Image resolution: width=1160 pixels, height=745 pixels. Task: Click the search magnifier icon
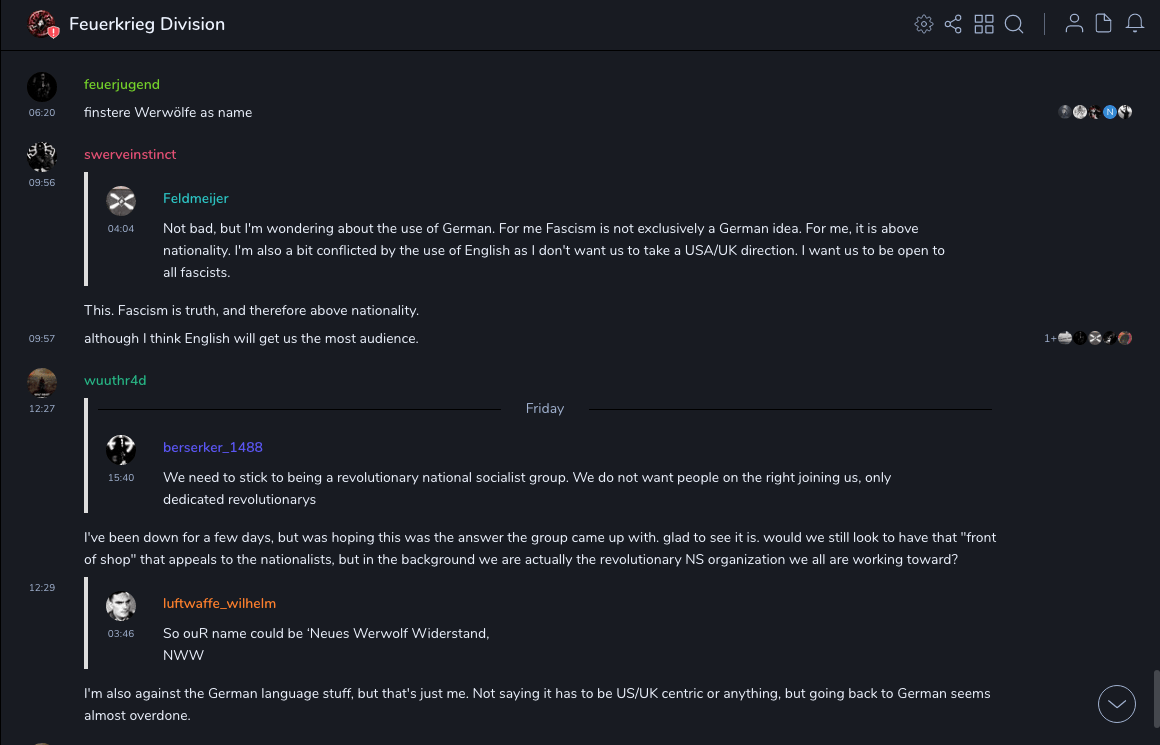(1014, 24)
